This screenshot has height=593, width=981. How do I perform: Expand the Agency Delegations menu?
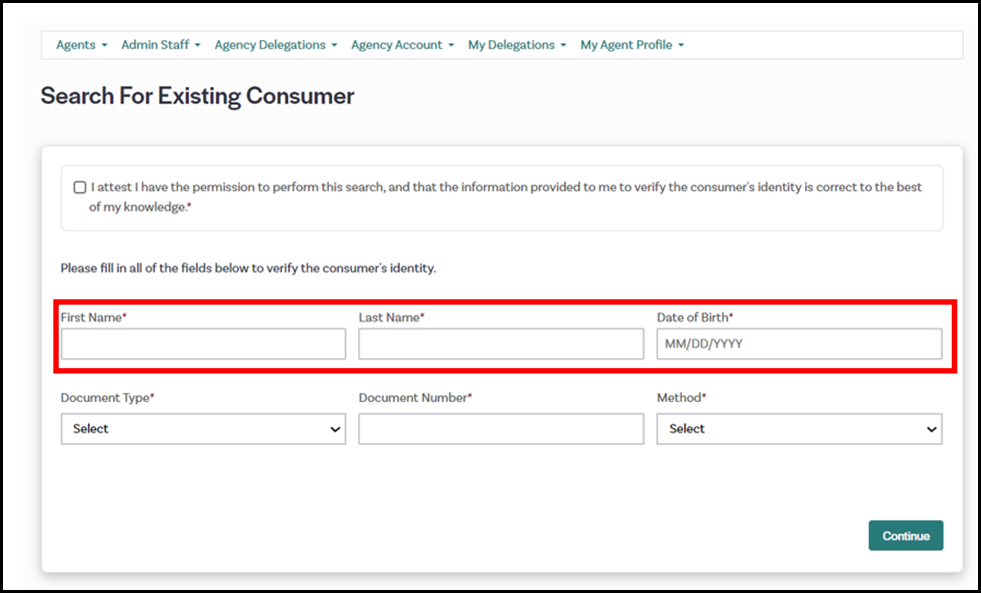(x=275, y=45)
